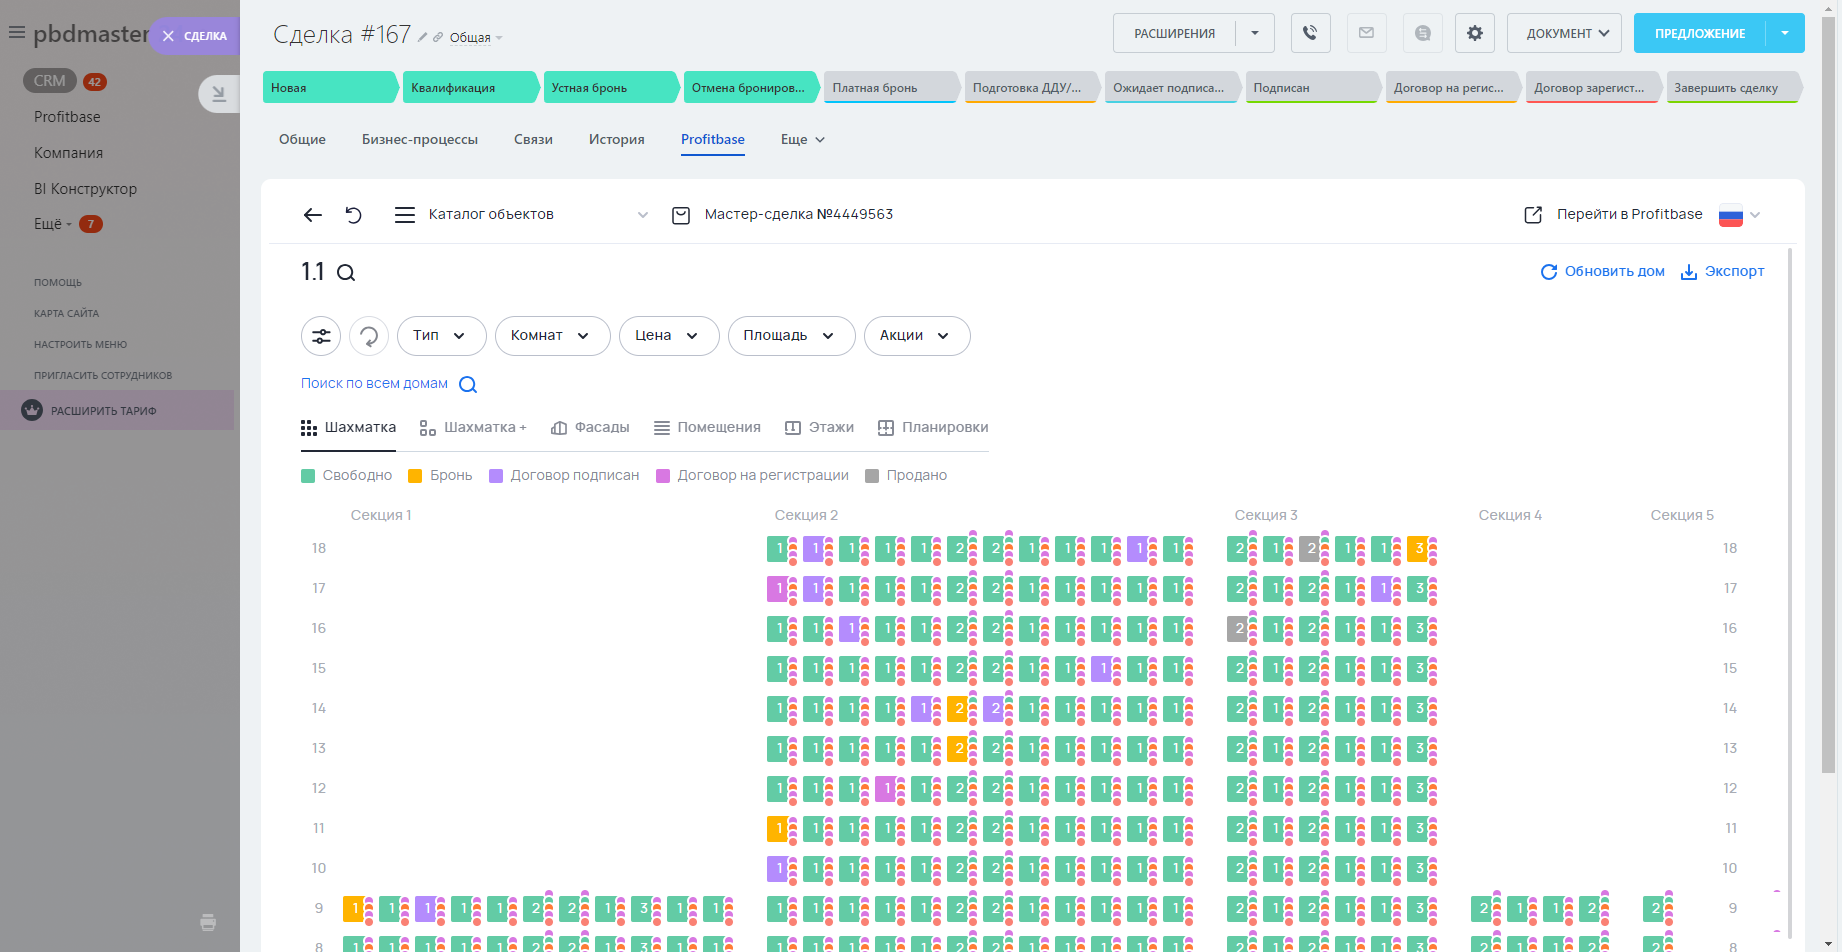The height and width of the screenshot is (952, 1842).
Task: Open the Комнат filter dropdown
Action: (552, 336)
